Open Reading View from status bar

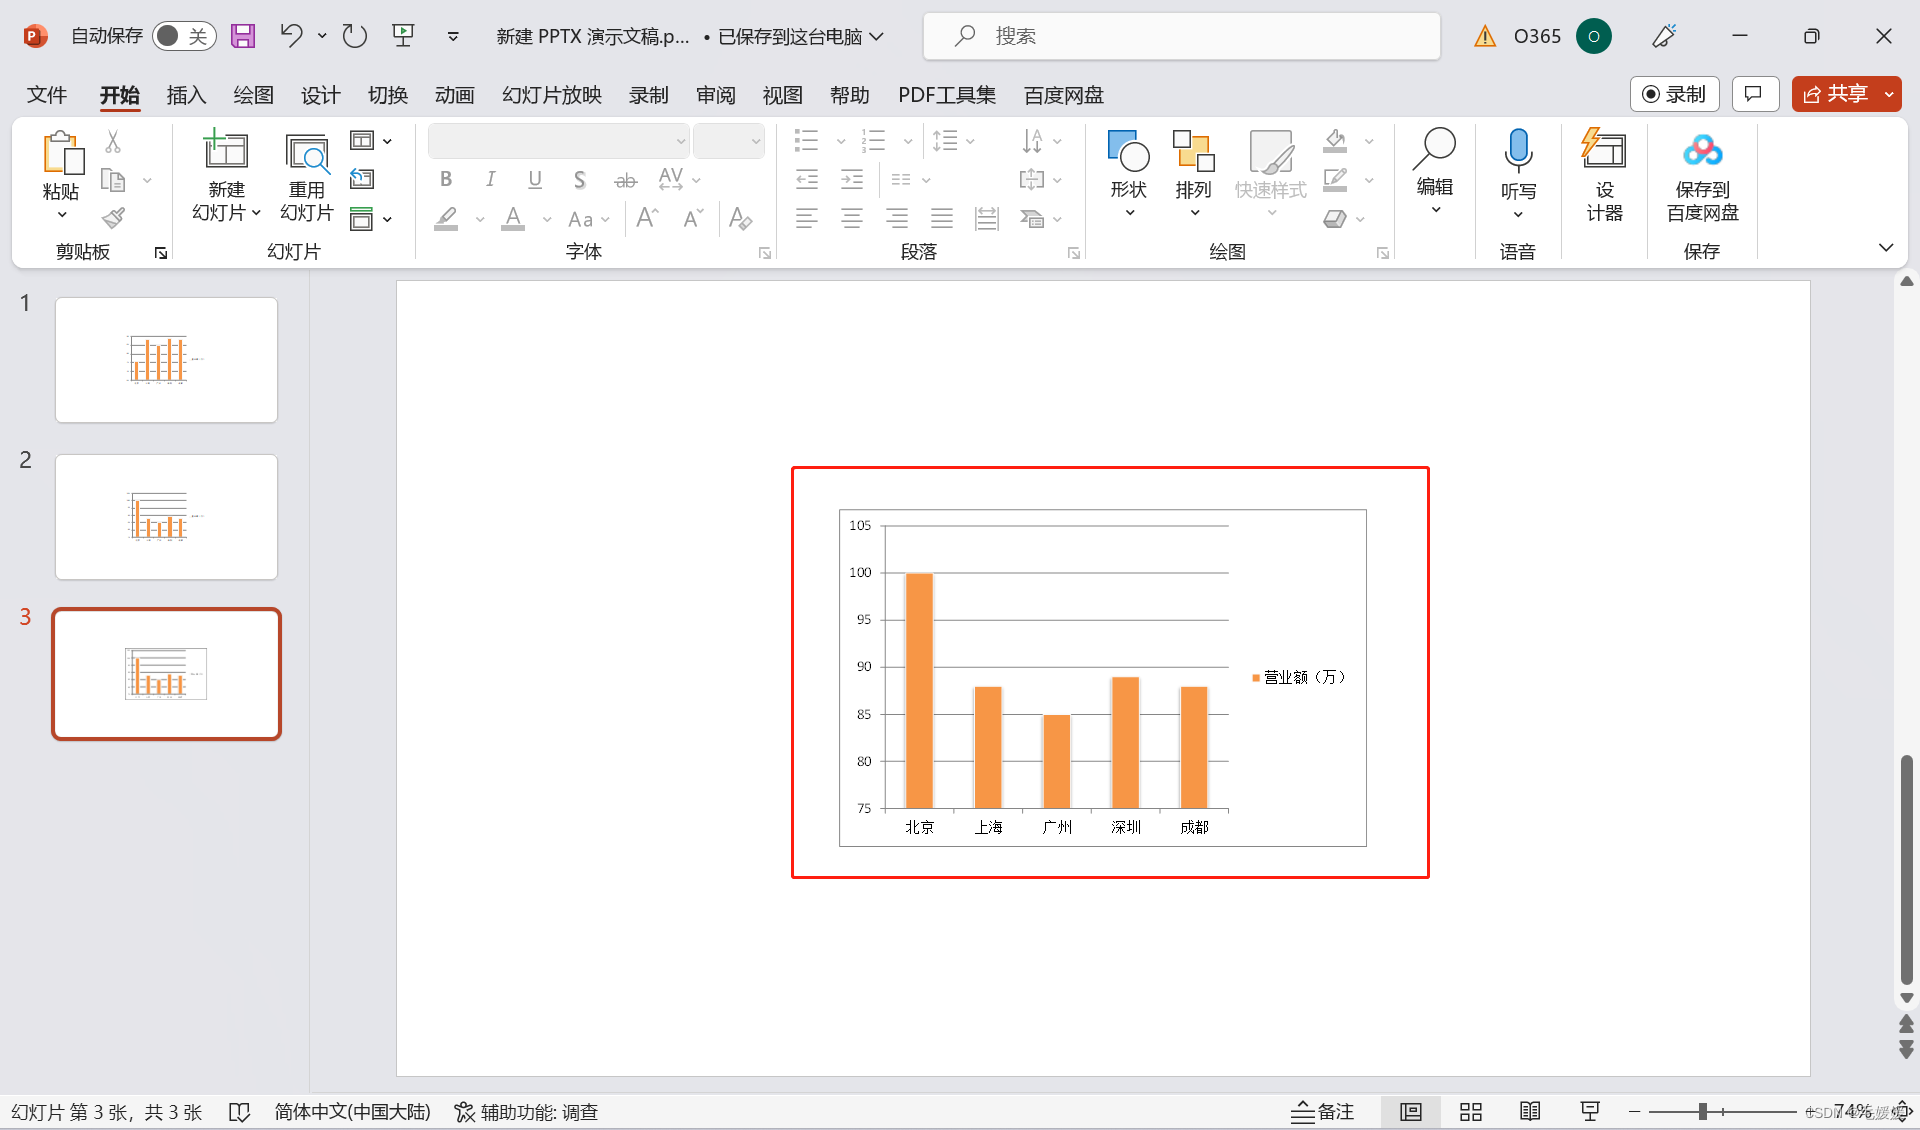[x=1530, y=1112]
